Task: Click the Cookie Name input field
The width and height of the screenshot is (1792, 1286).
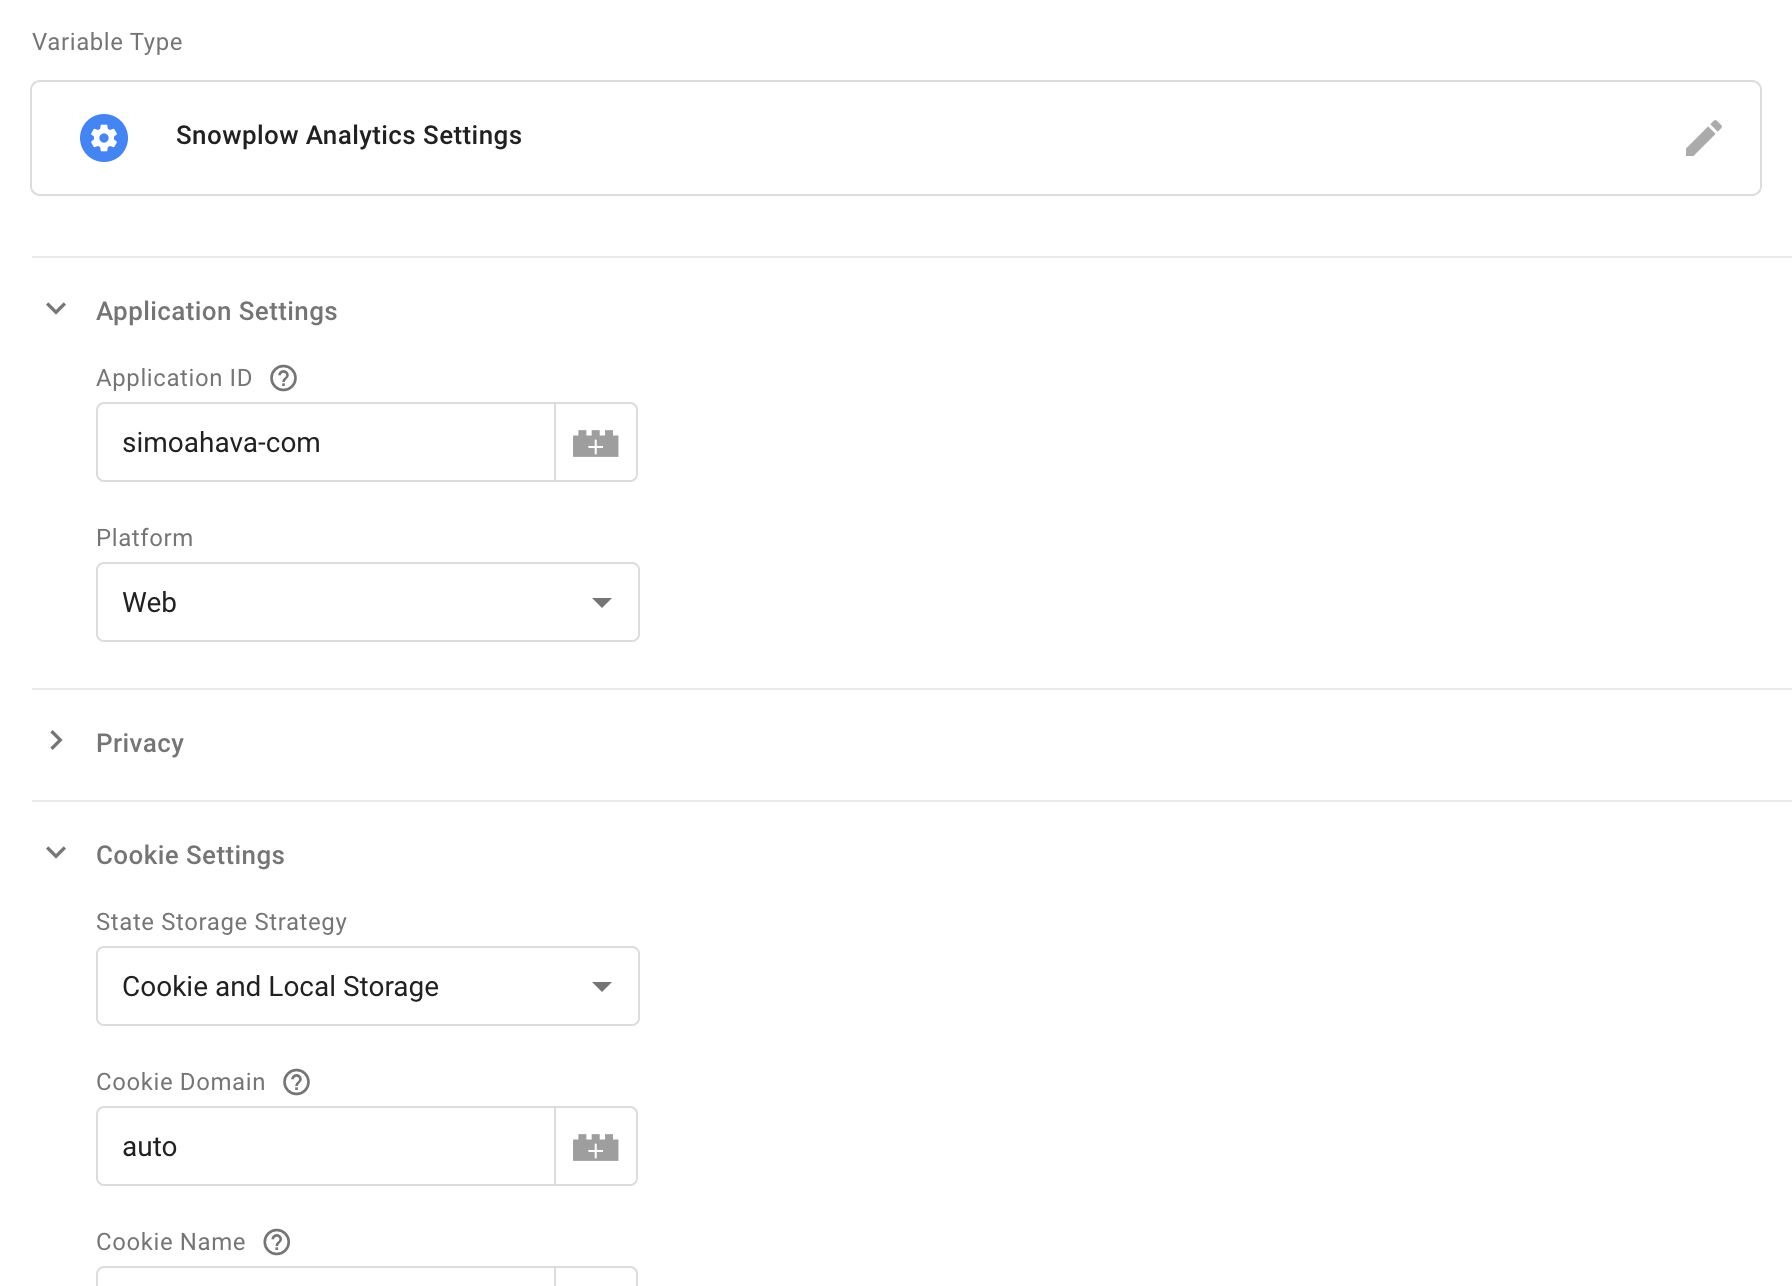Action: [326, 1276]
